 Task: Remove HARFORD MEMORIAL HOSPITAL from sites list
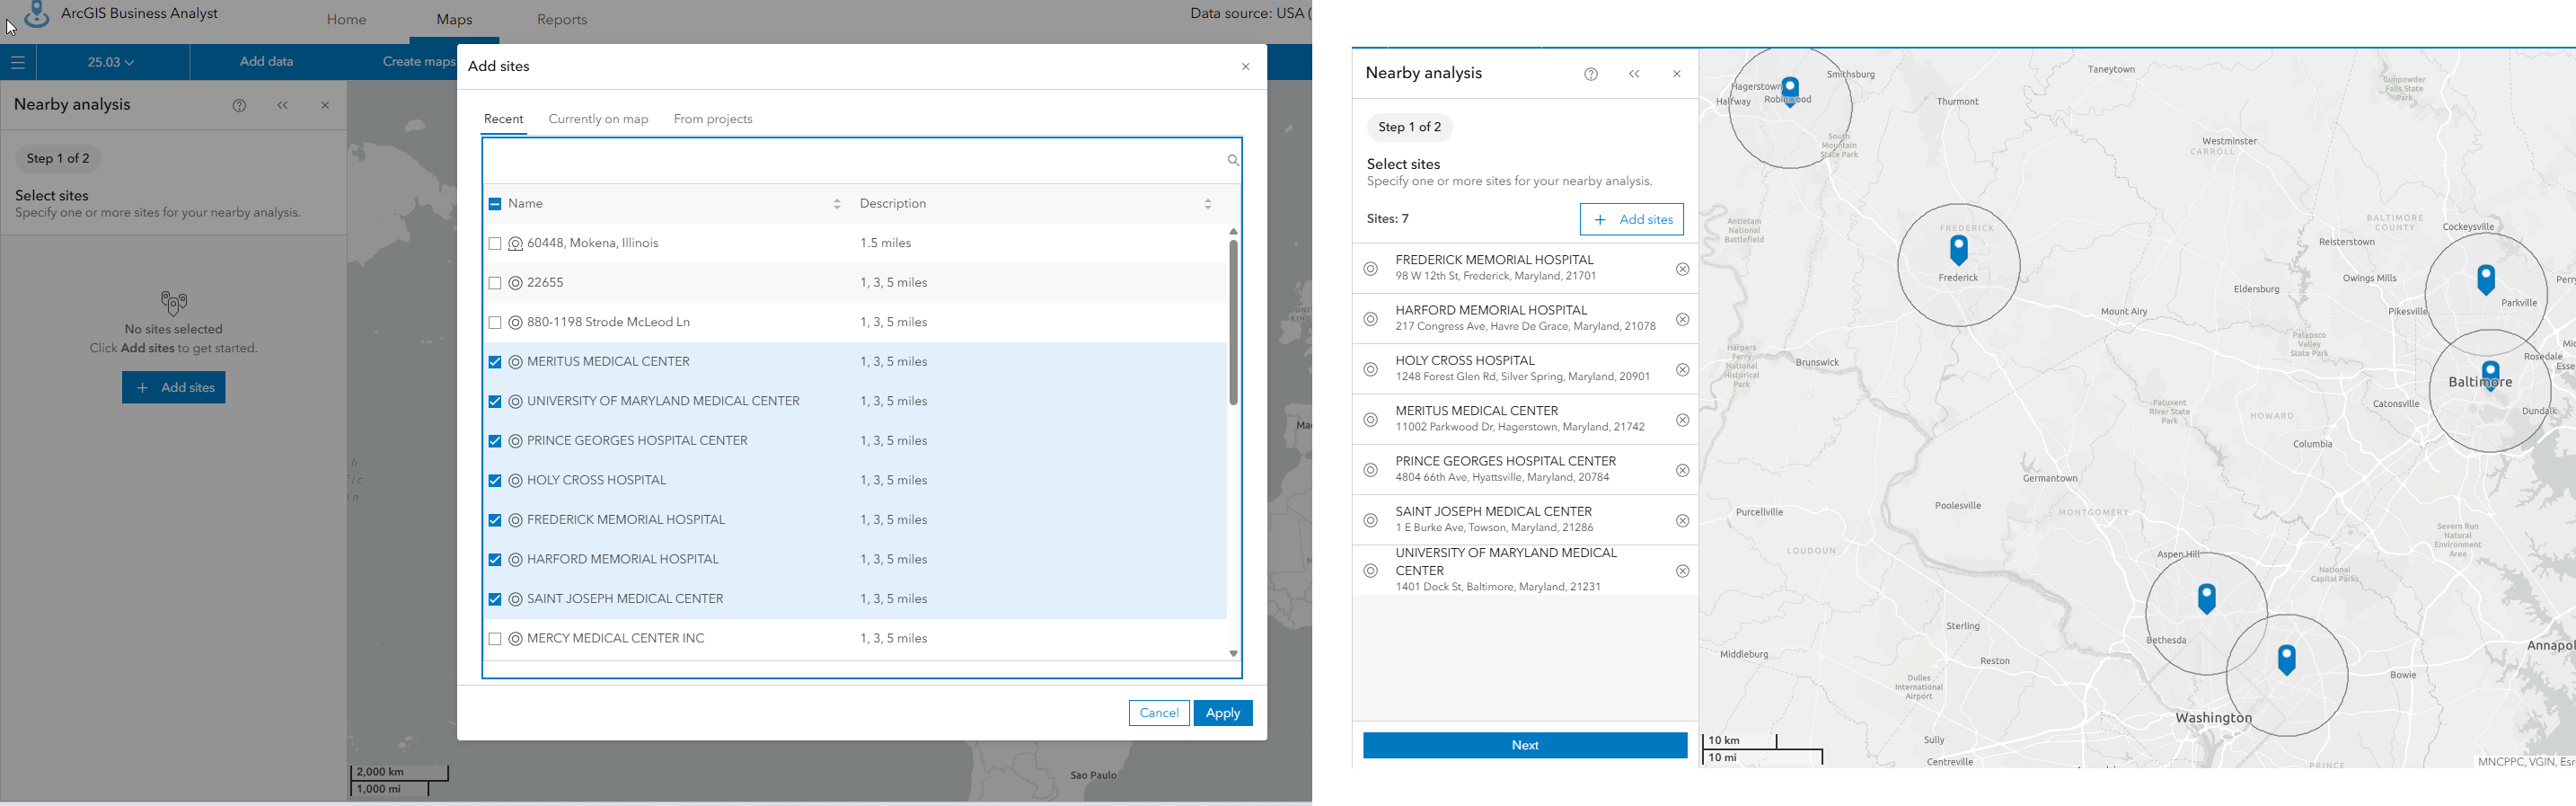click(1682, 319)
